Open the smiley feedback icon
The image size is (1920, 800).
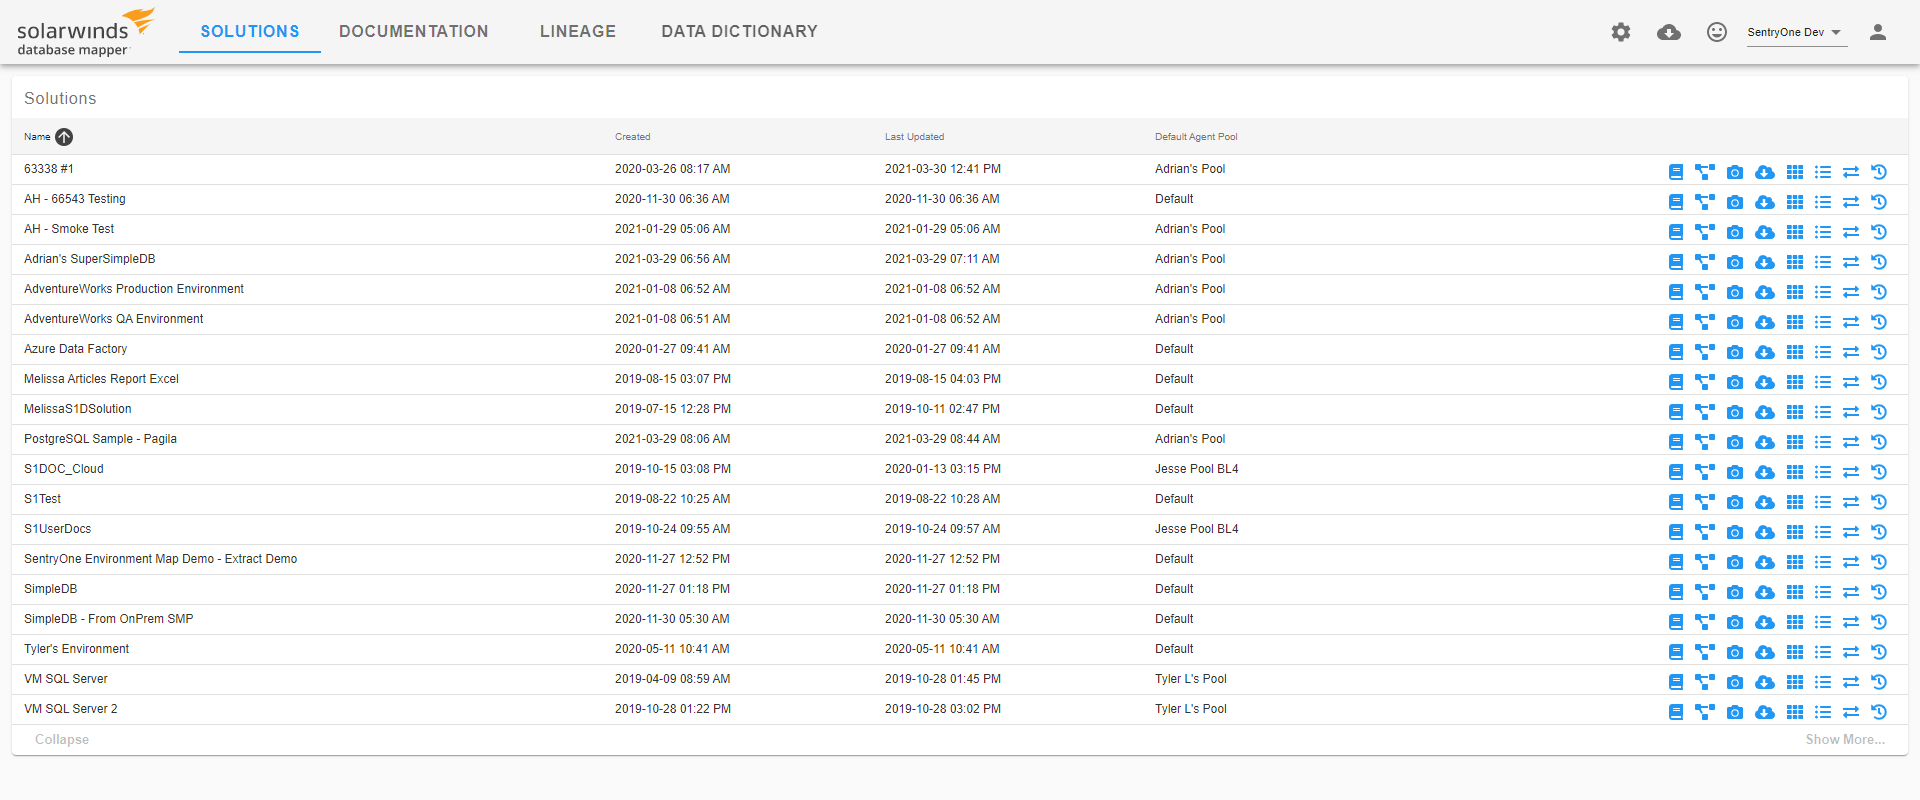1717,32
